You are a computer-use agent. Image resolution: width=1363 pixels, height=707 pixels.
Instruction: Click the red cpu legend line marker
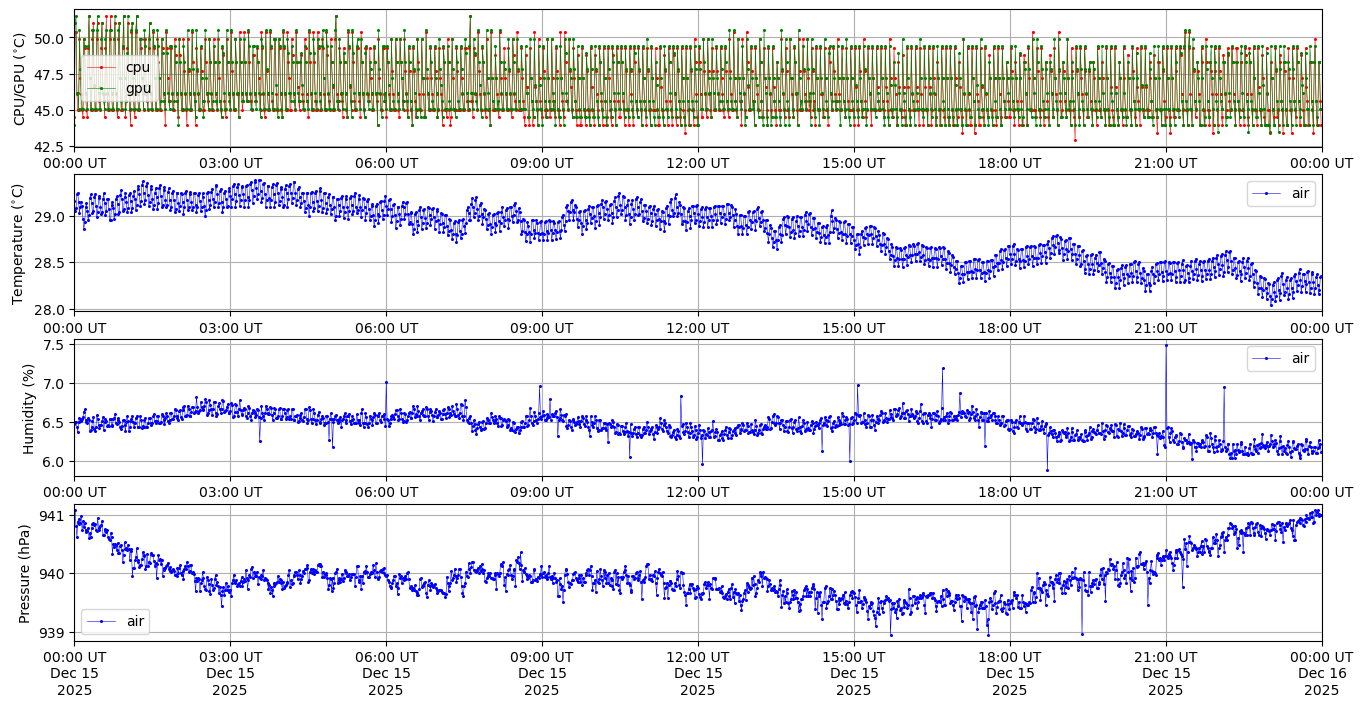click(101, 67)
